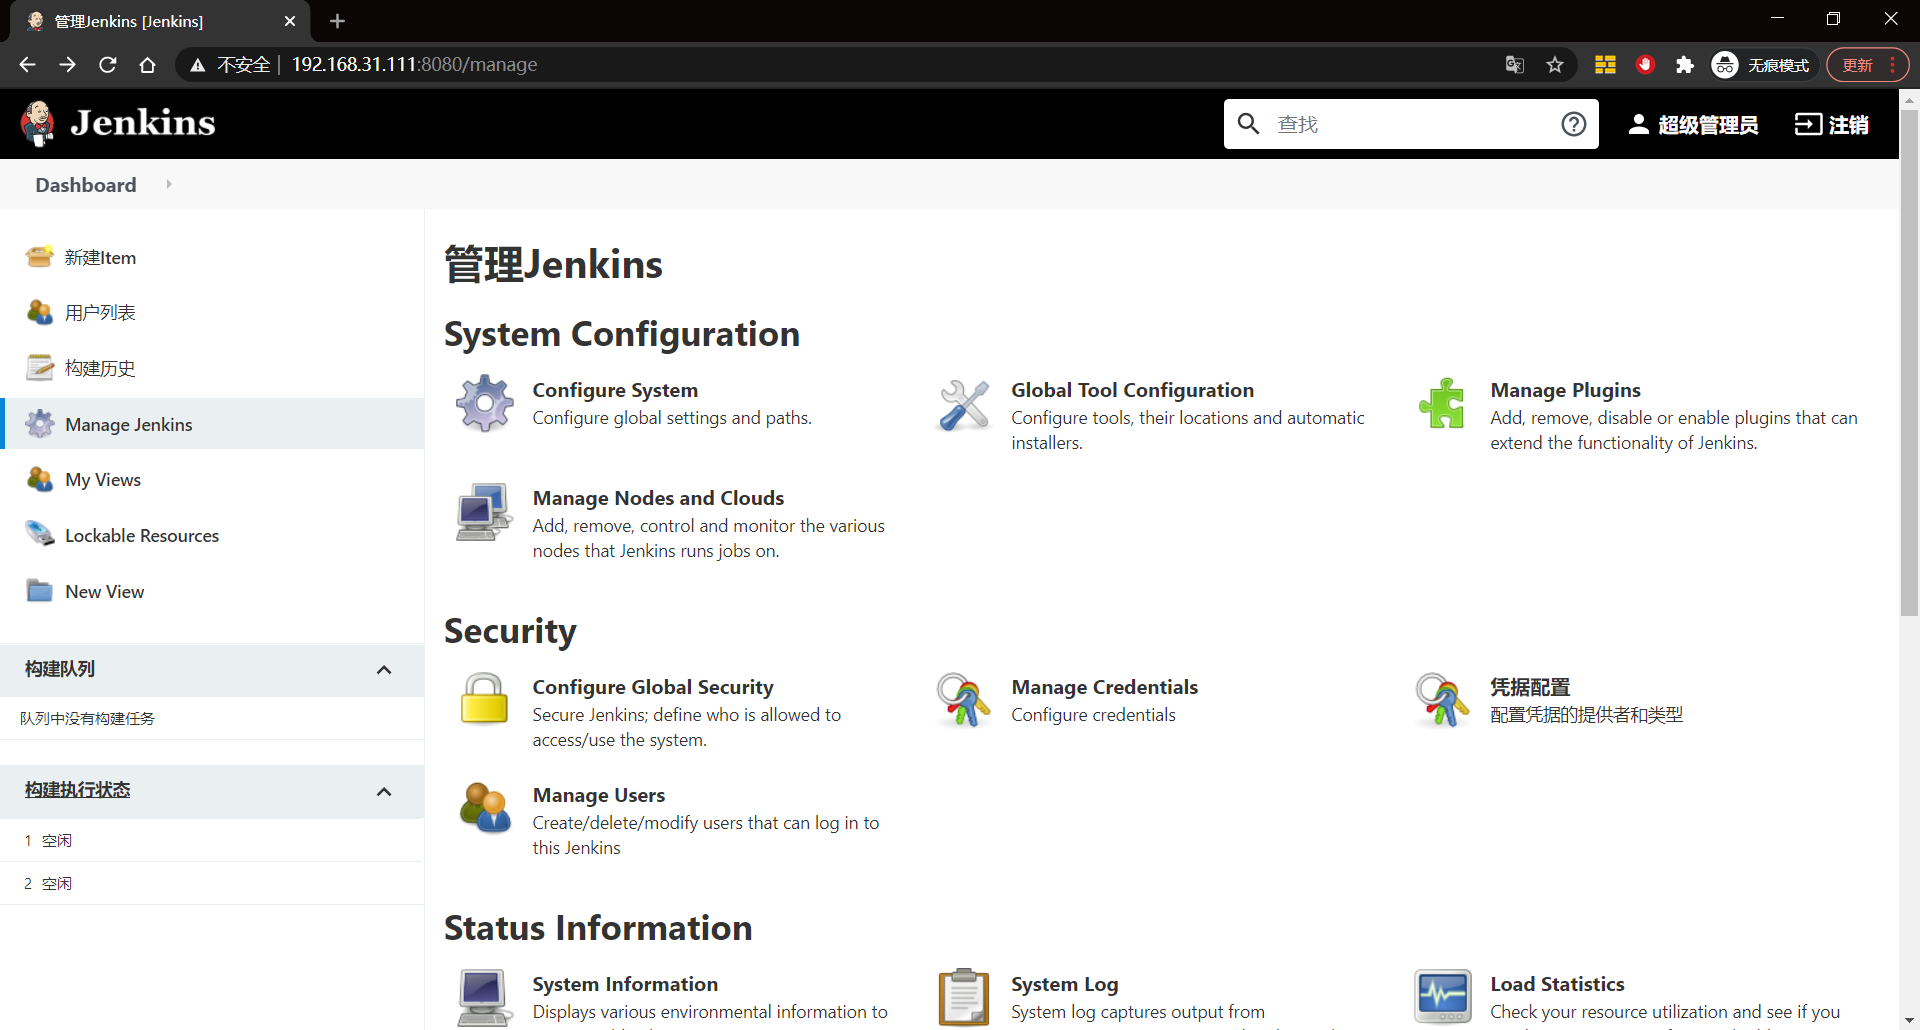The image size is (1920, 1030).
Task: Click the 超级管理员 user link
Action: point(1693,124)
